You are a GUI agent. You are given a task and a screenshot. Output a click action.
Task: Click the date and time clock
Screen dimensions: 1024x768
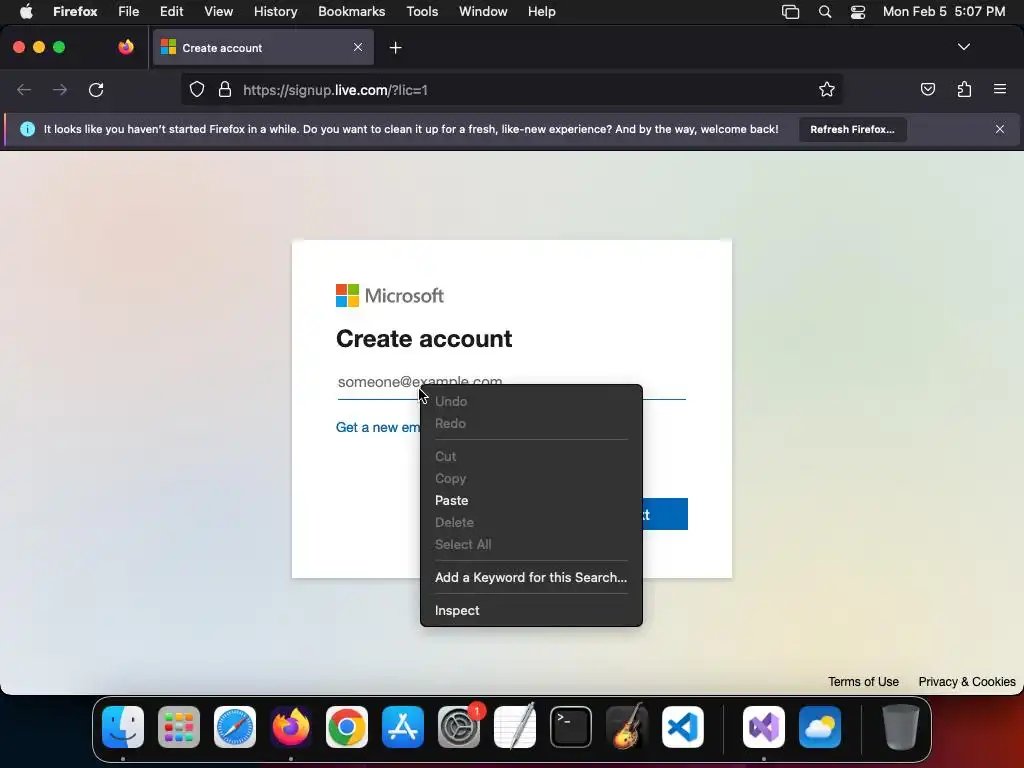944,12
